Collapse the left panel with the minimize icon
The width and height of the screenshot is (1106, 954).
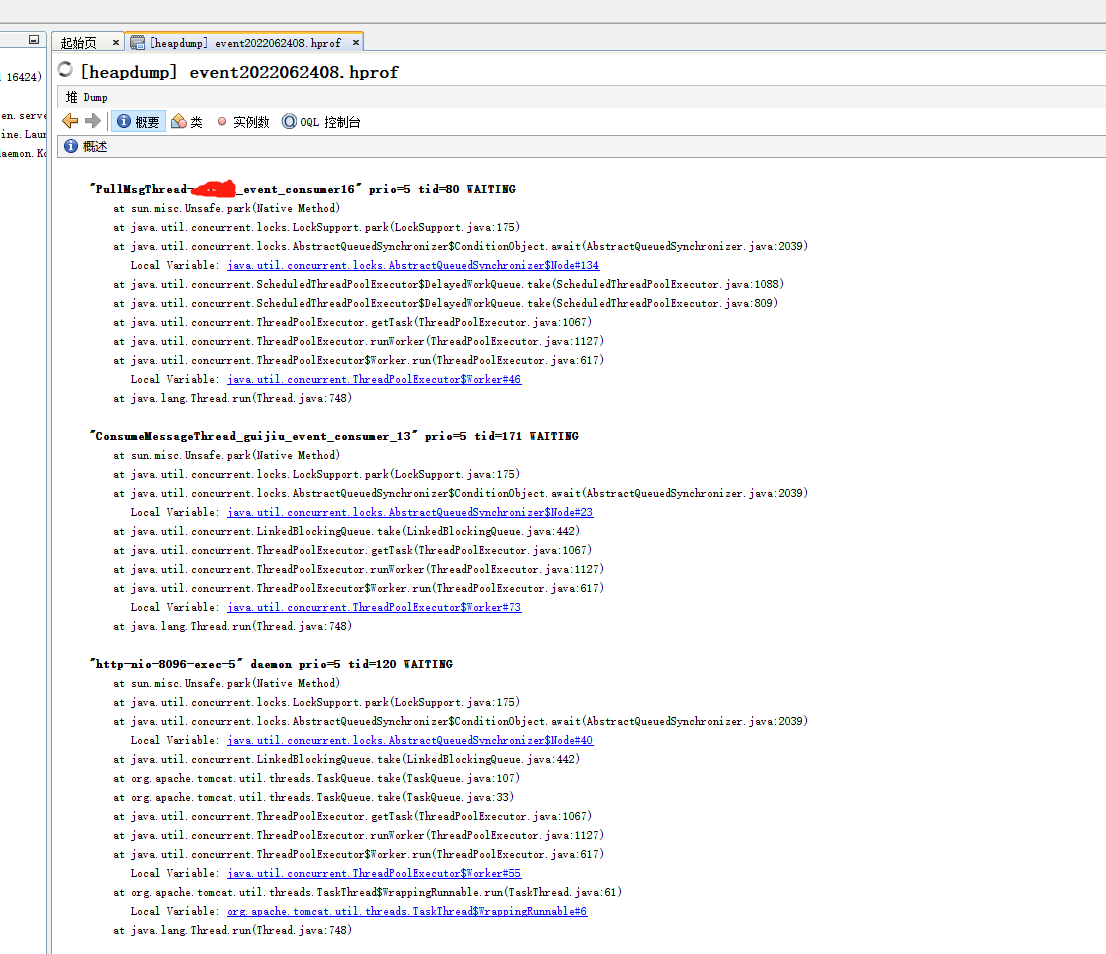pyautogui.click(x=34, y=38)
